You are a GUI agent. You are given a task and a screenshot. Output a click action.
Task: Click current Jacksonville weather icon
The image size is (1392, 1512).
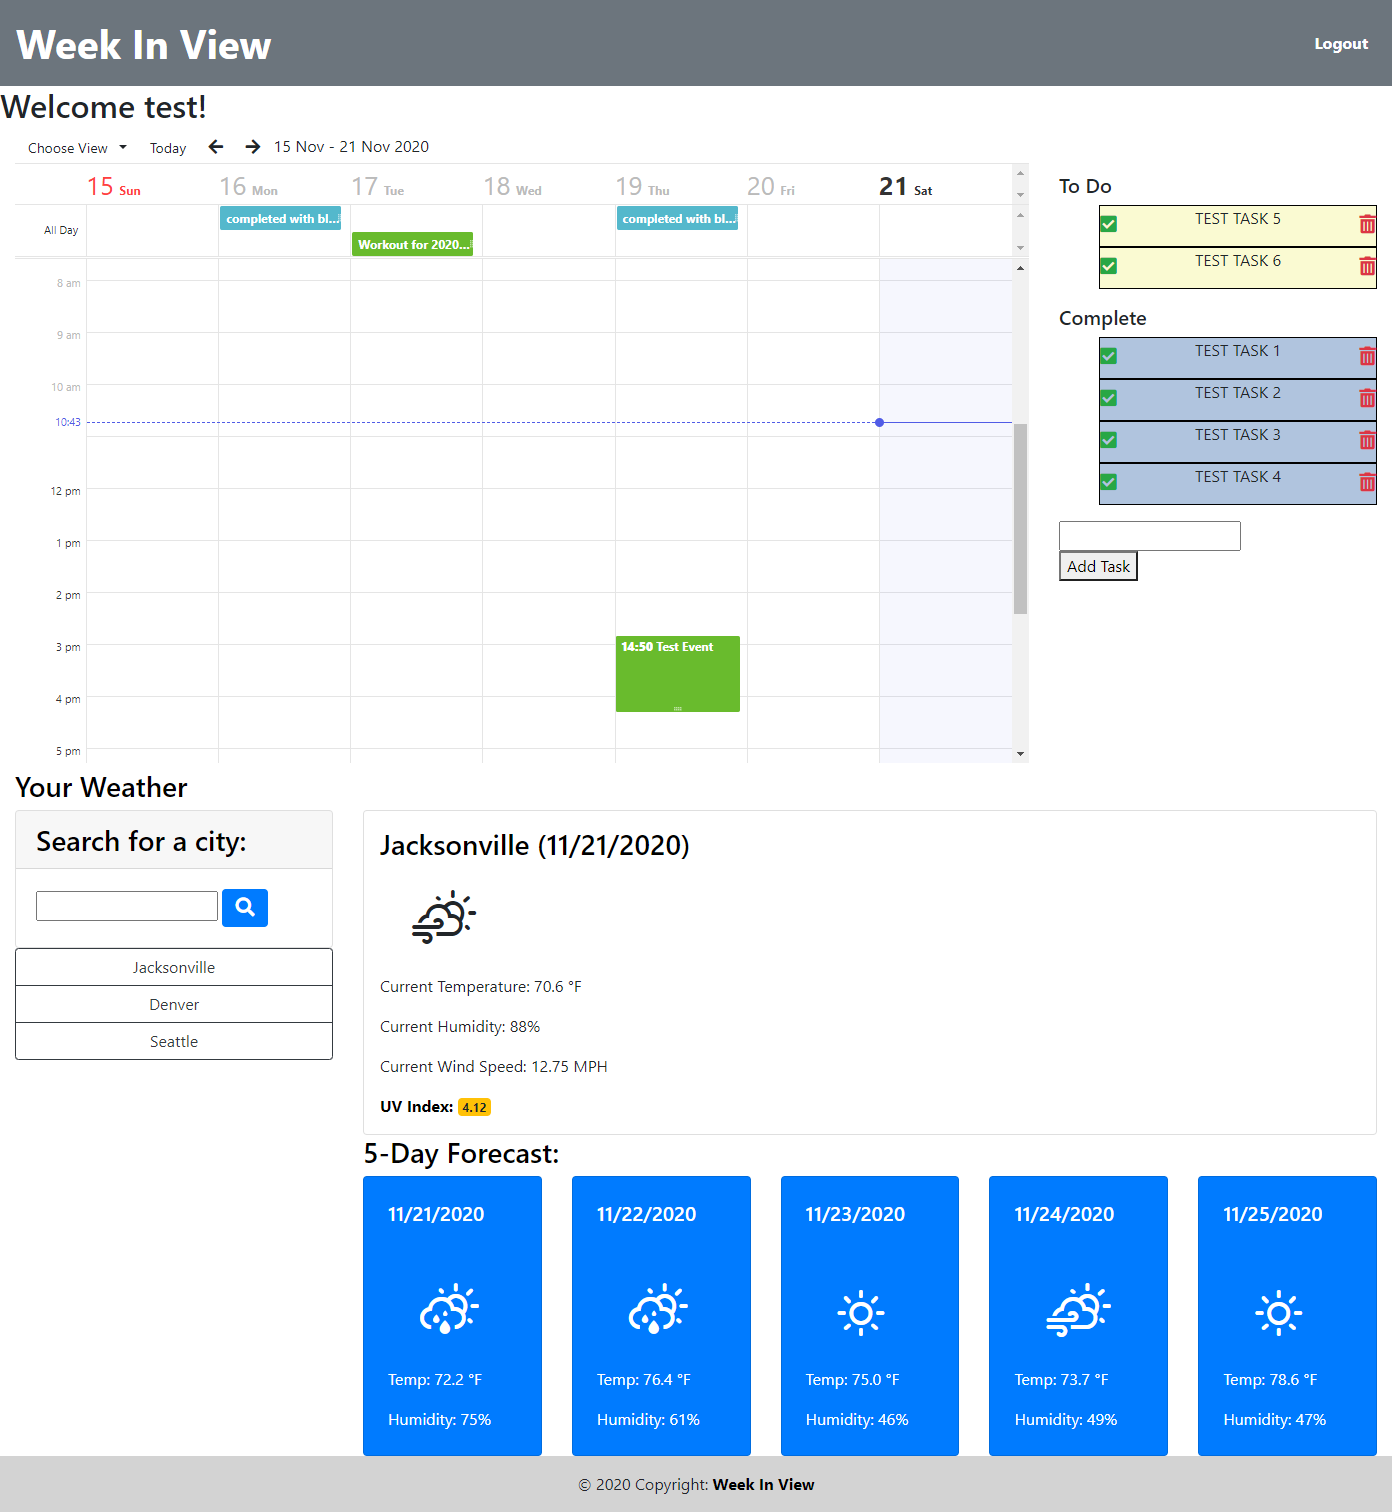444,917
